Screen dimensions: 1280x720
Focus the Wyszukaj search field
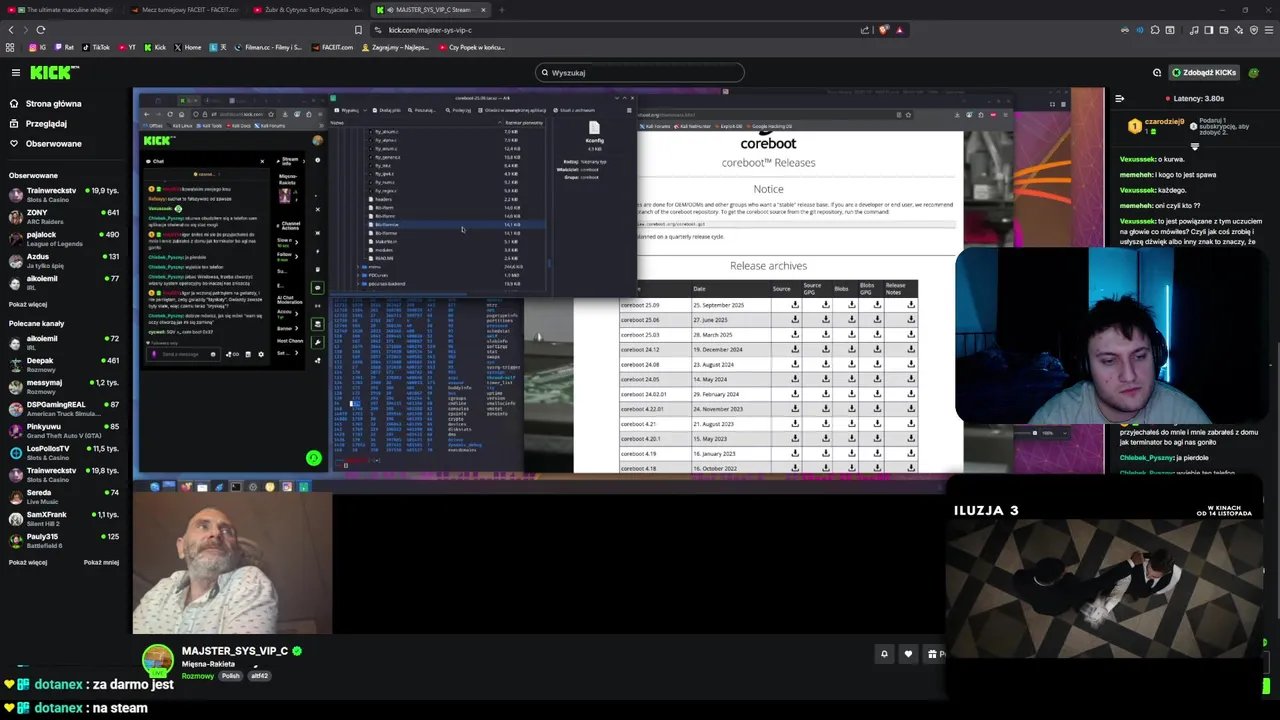640,72
